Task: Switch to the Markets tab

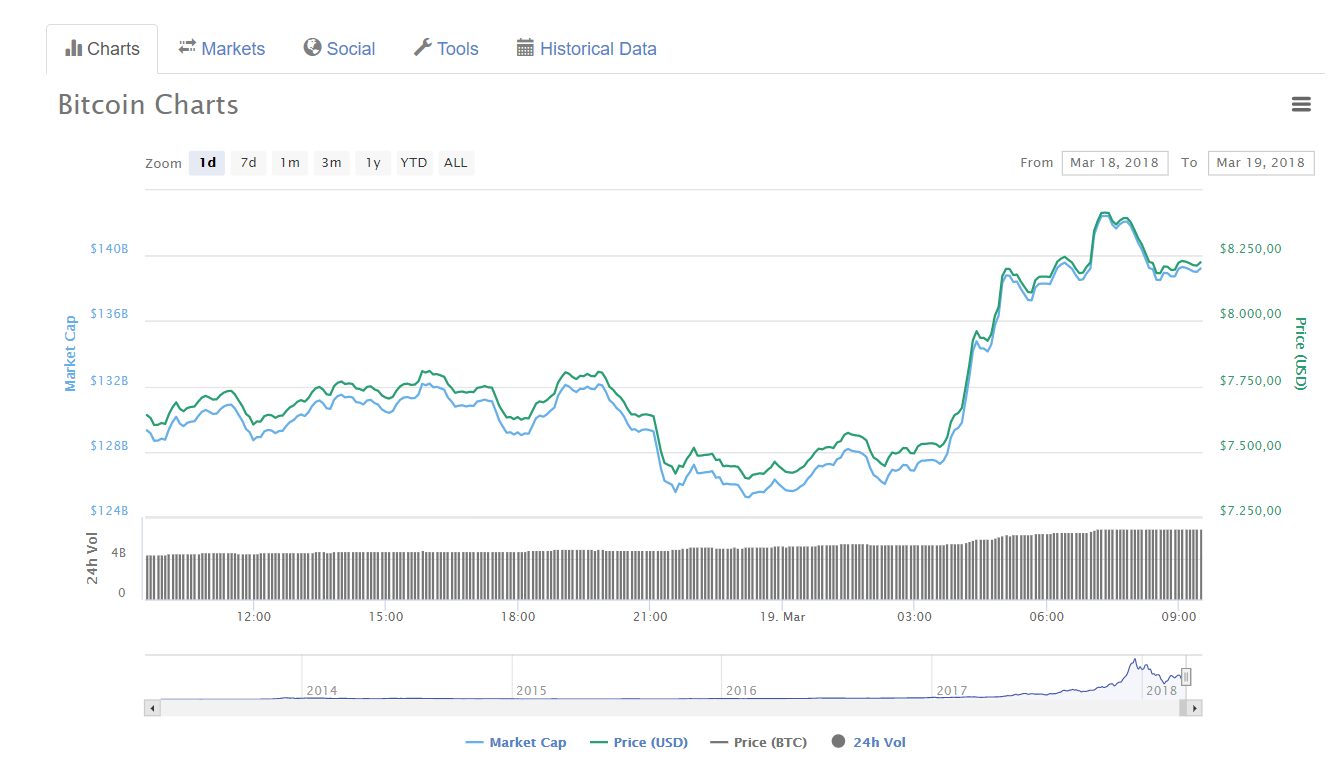Action: pyautogui.click(x=221, y=49)
